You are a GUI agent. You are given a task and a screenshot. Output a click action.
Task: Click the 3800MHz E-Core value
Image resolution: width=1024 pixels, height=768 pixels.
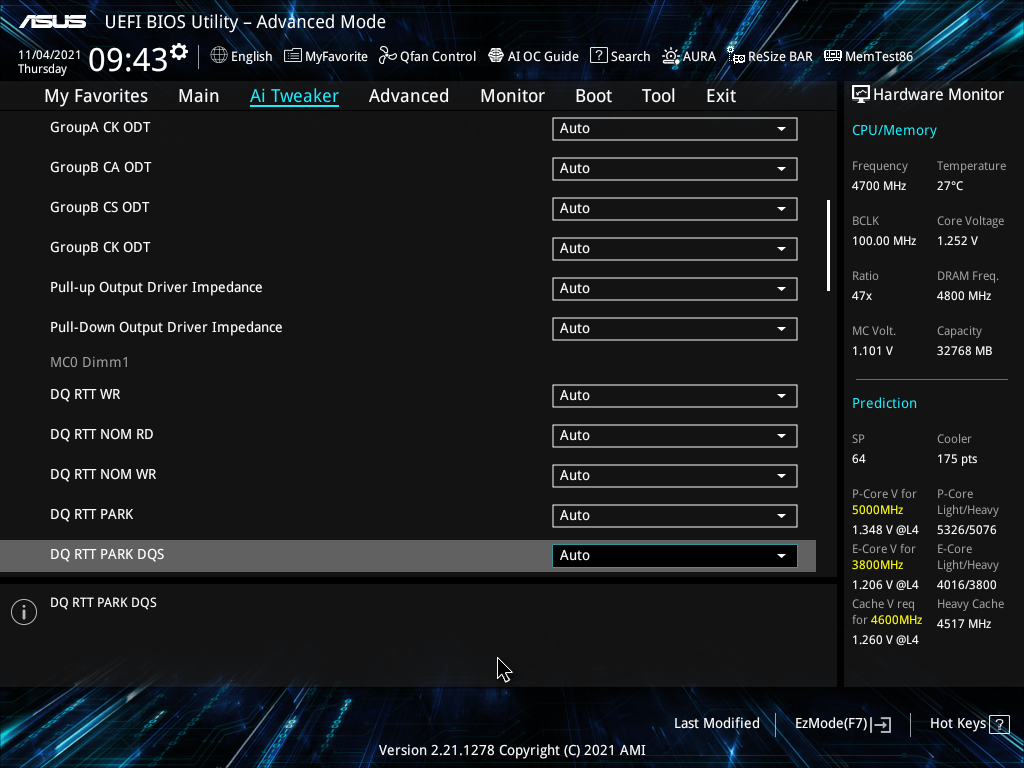[878, 565]
